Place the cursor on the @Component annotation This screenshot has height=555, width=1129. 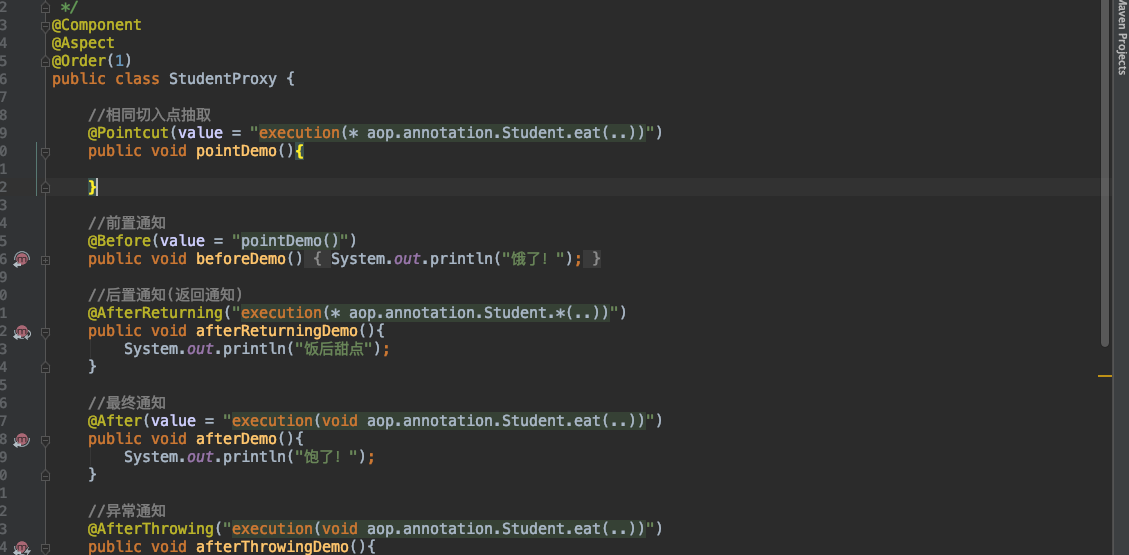(96, 25)
